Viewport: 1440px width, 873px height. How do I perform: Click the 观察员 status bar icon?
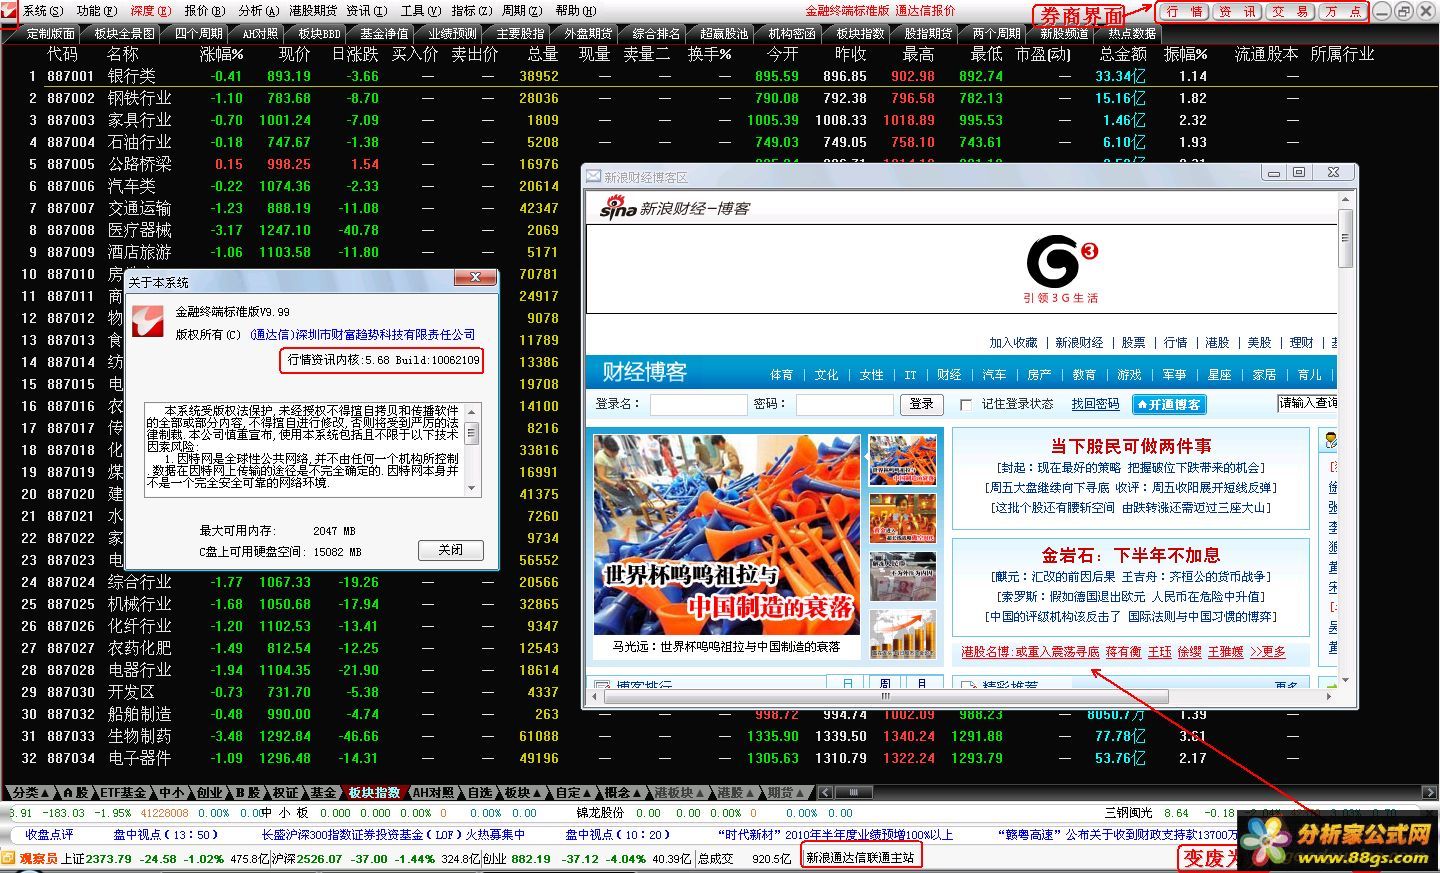coord(9,858)
